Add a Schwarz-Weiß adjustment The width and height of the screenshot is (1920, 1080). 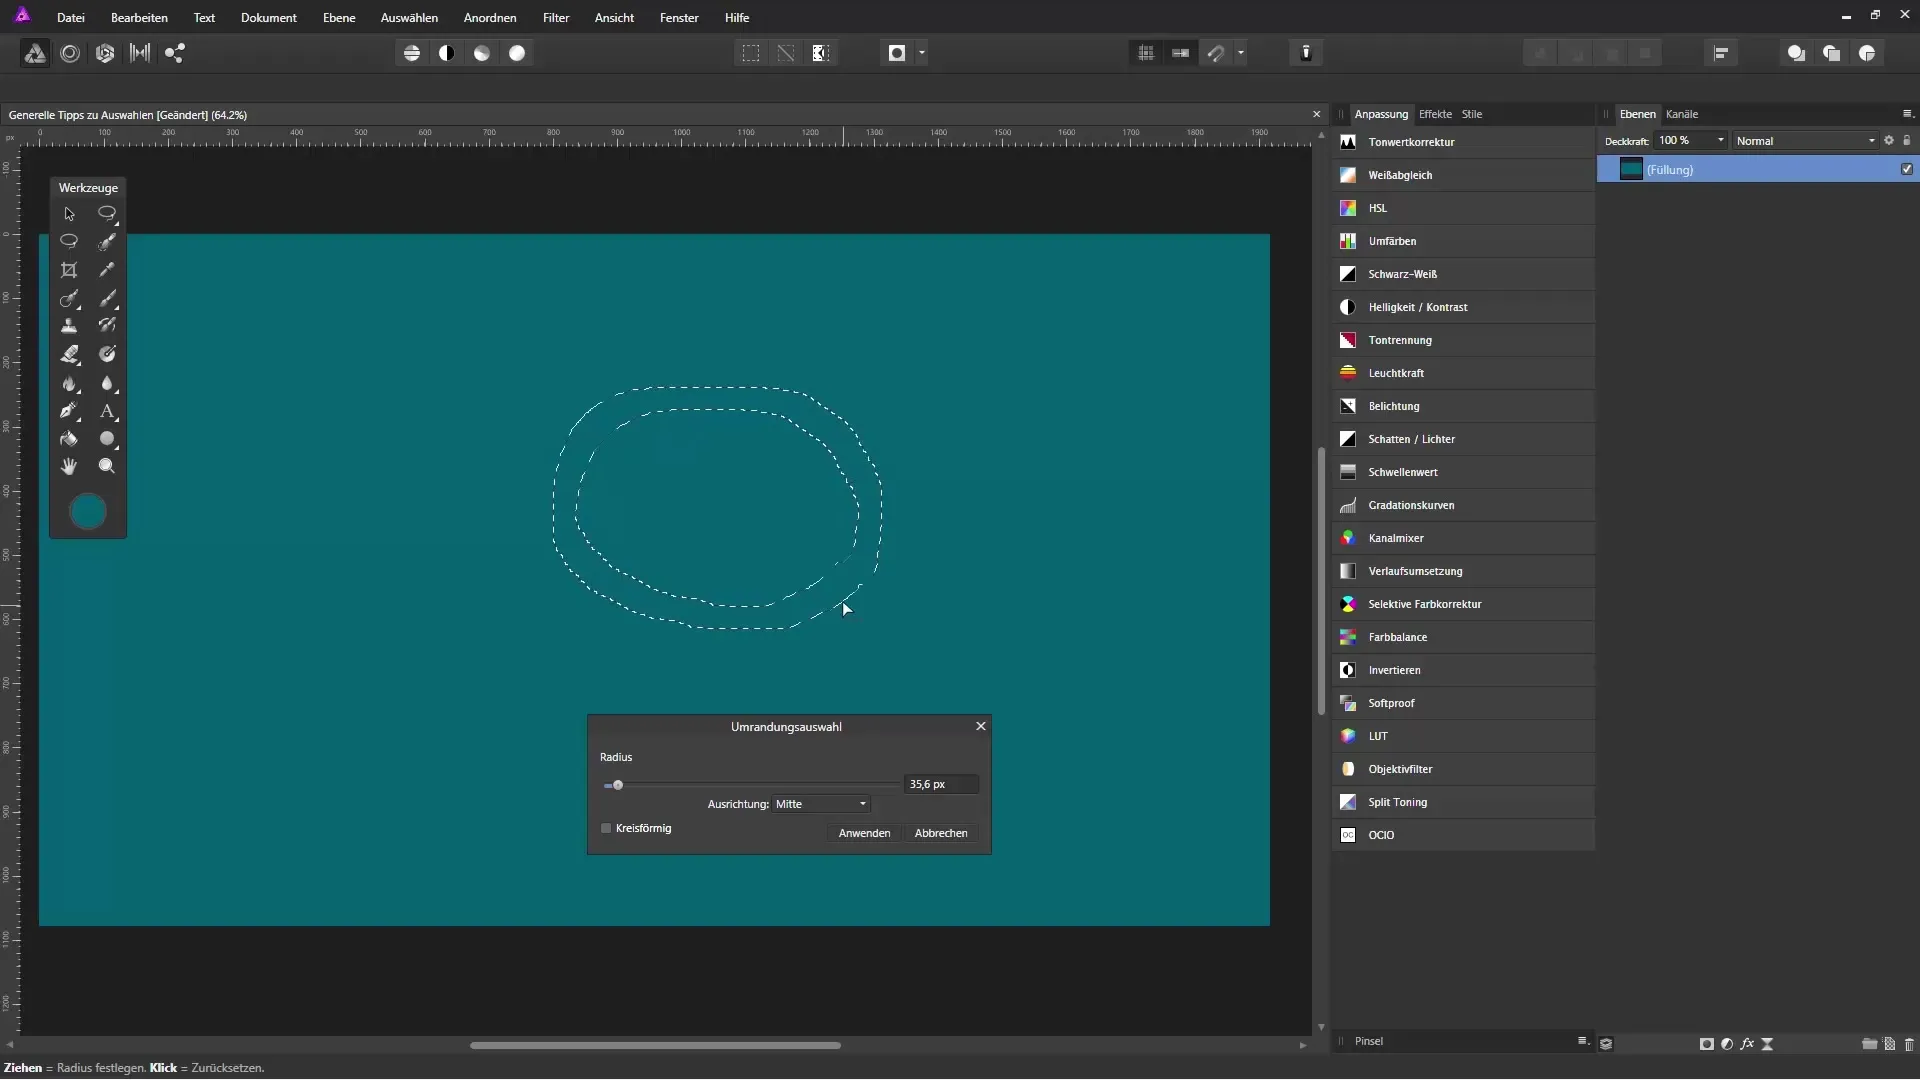[1463, 274]
